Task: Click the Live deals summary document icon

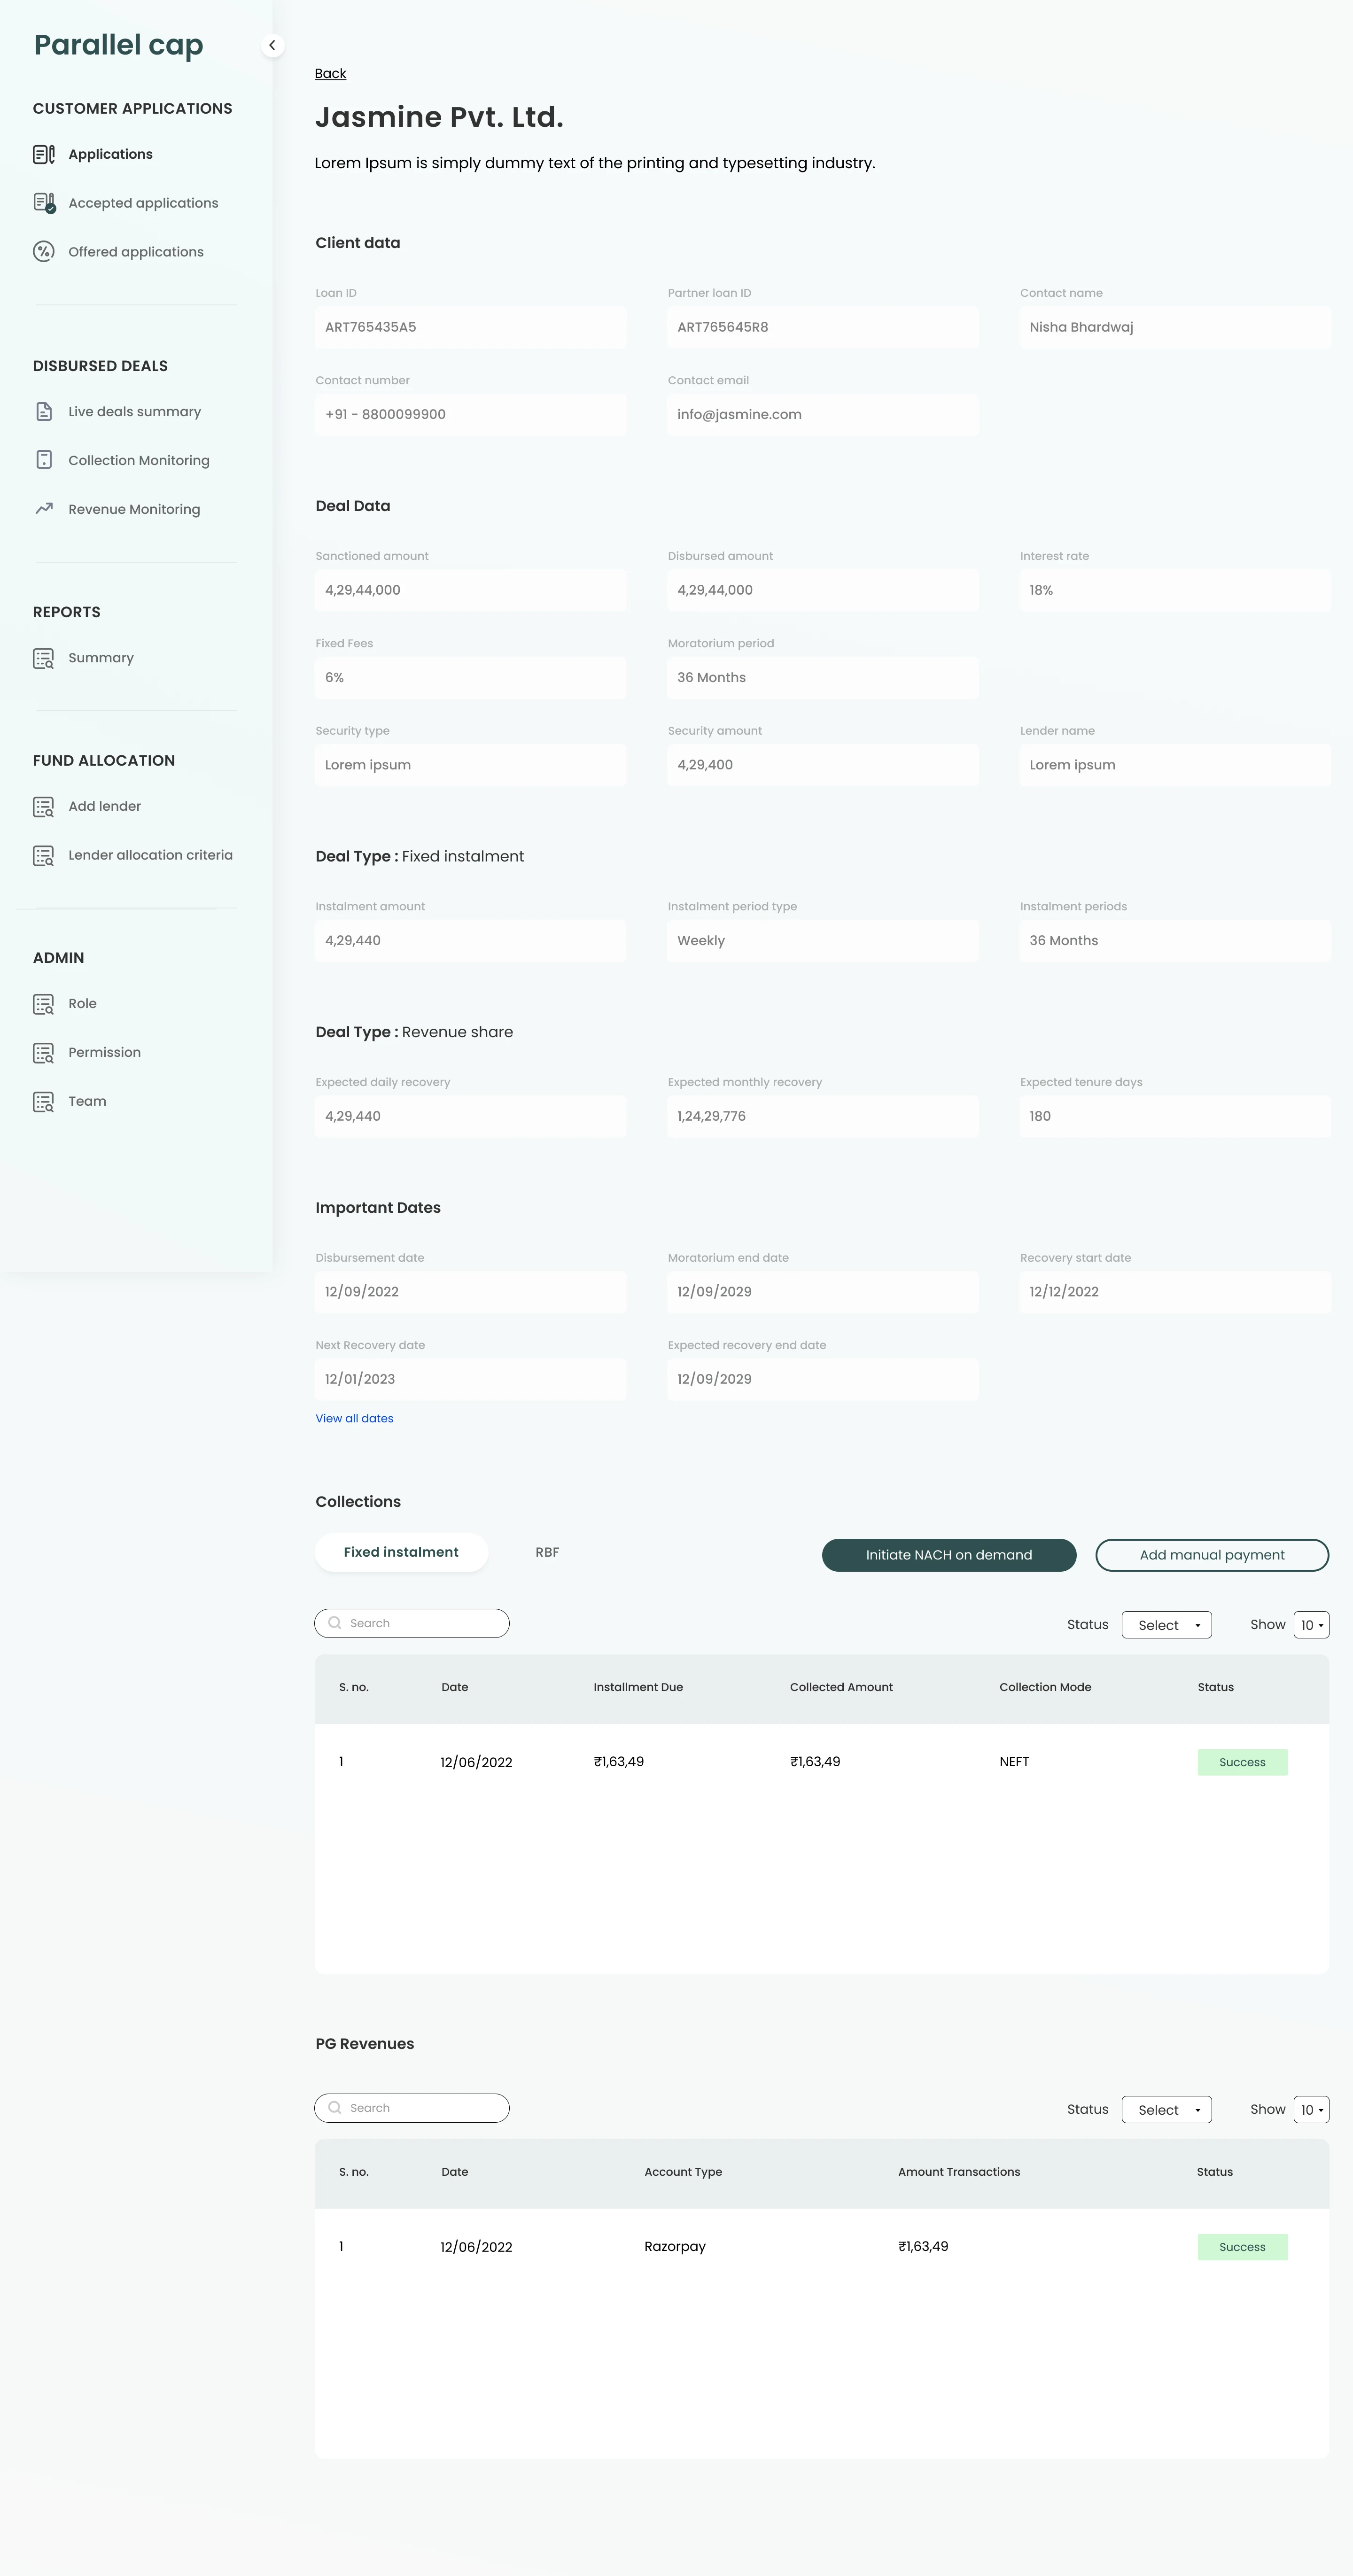Action: 44,412
